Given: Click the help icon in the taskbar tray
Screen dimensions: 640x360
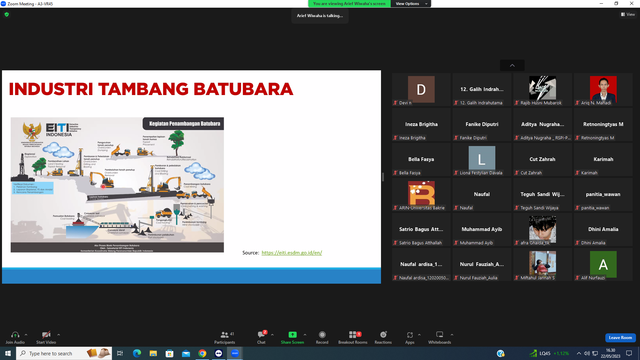Looking at the screenshot, I should [501, 353].
